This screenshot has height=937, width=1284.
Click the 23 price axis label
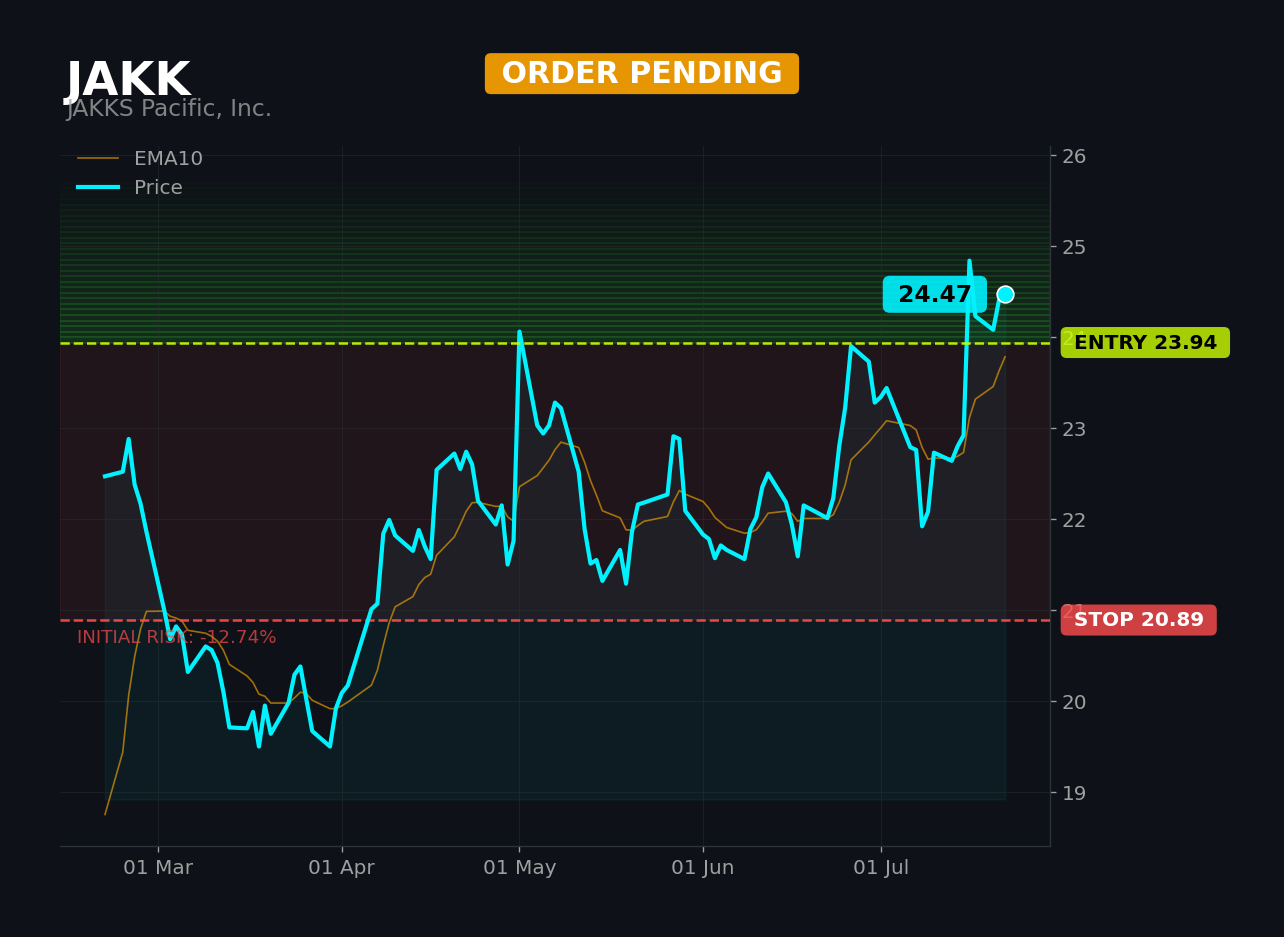pyautogui.click(x=1074, y=429)
